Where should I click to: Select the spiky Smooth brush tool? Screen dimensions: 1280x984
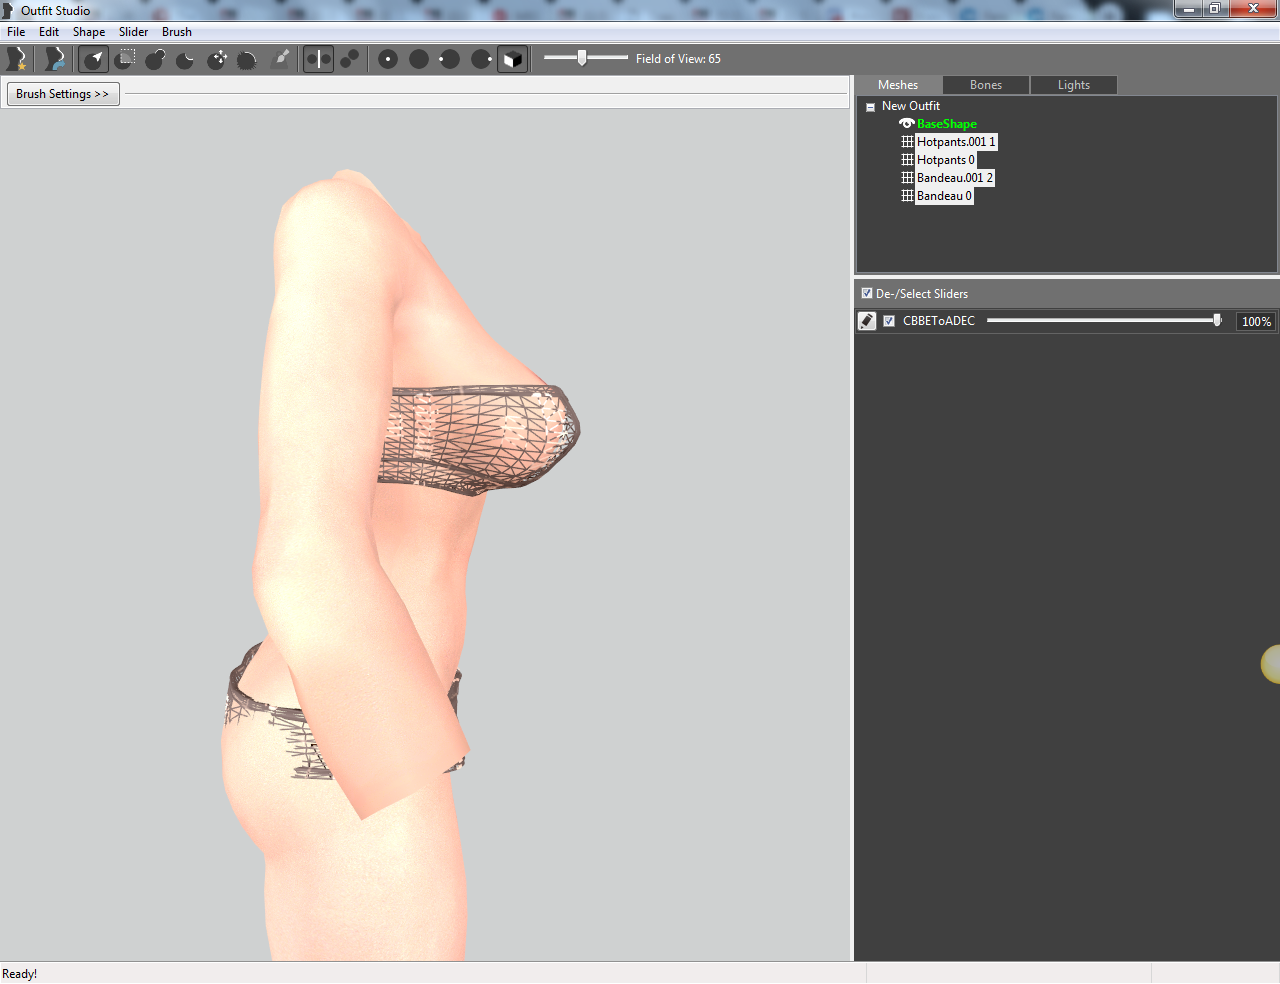247,59
